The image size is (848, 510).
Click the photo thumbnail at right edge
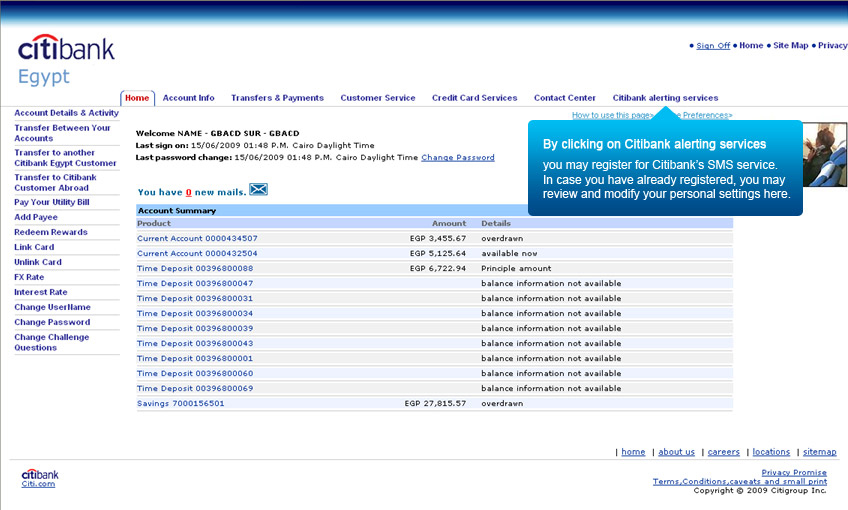826,153
